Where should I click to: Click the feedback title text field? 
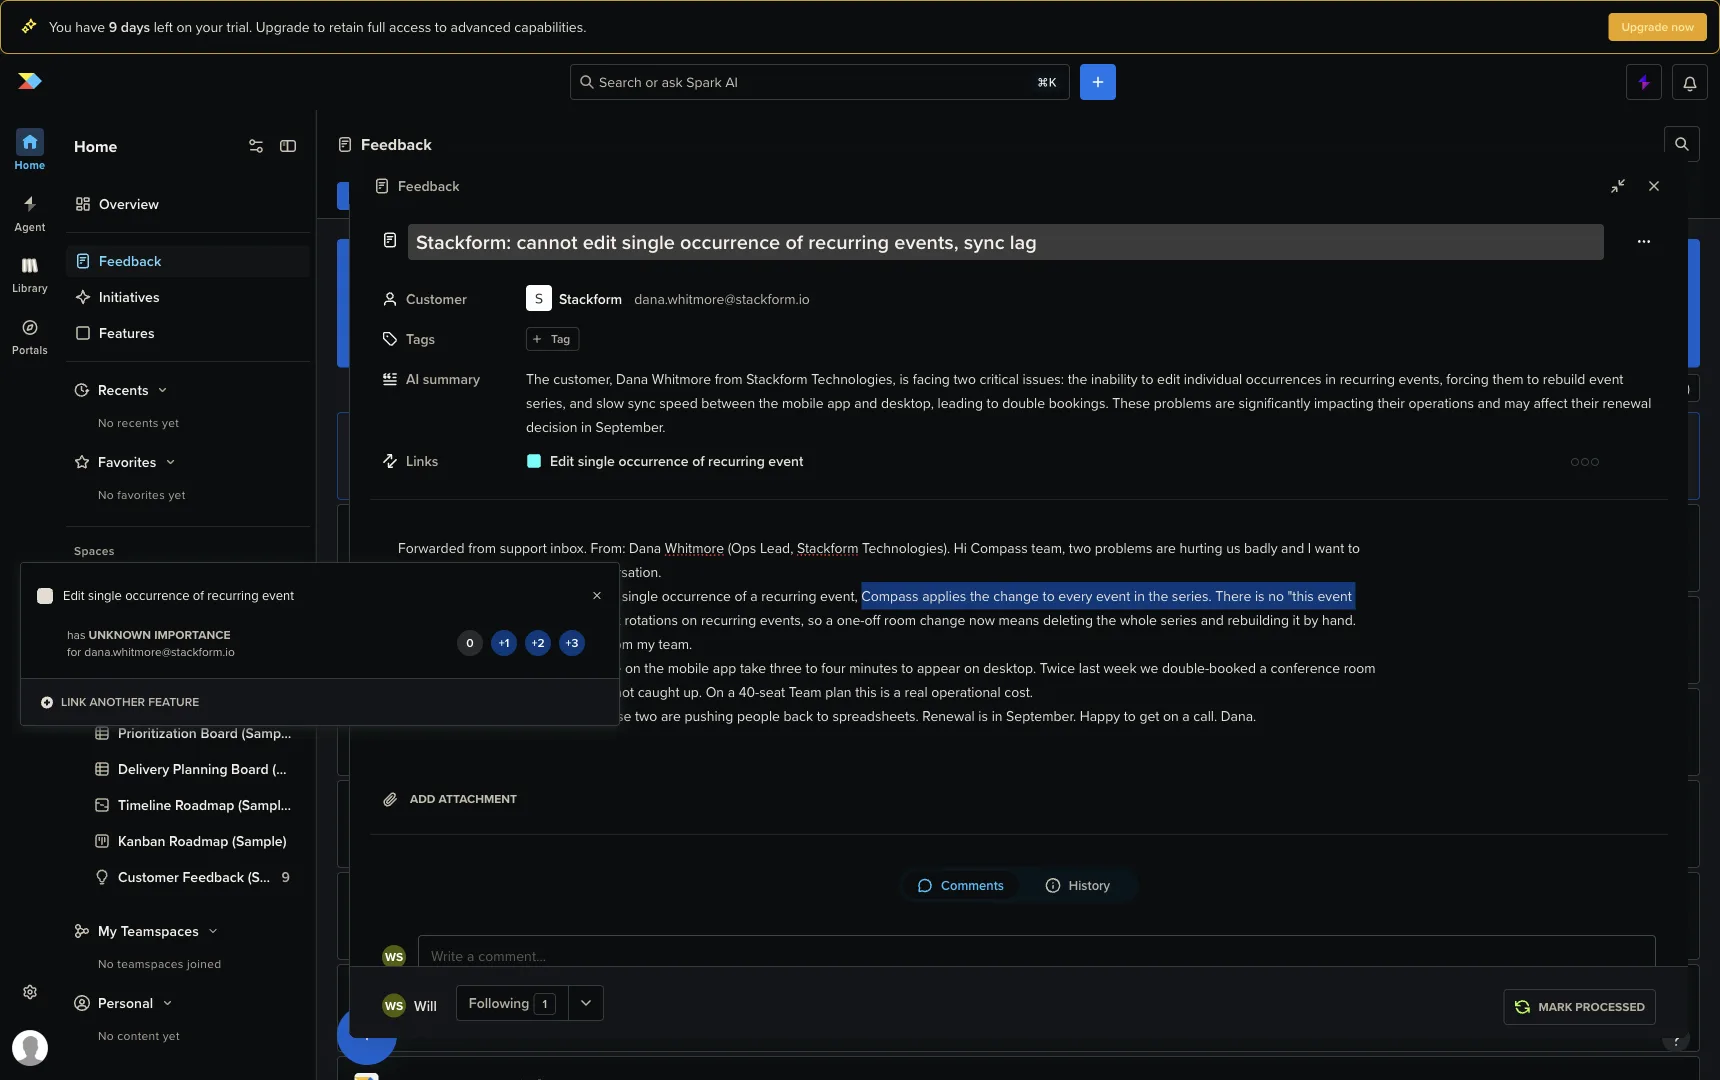[x=1005, y=242]
